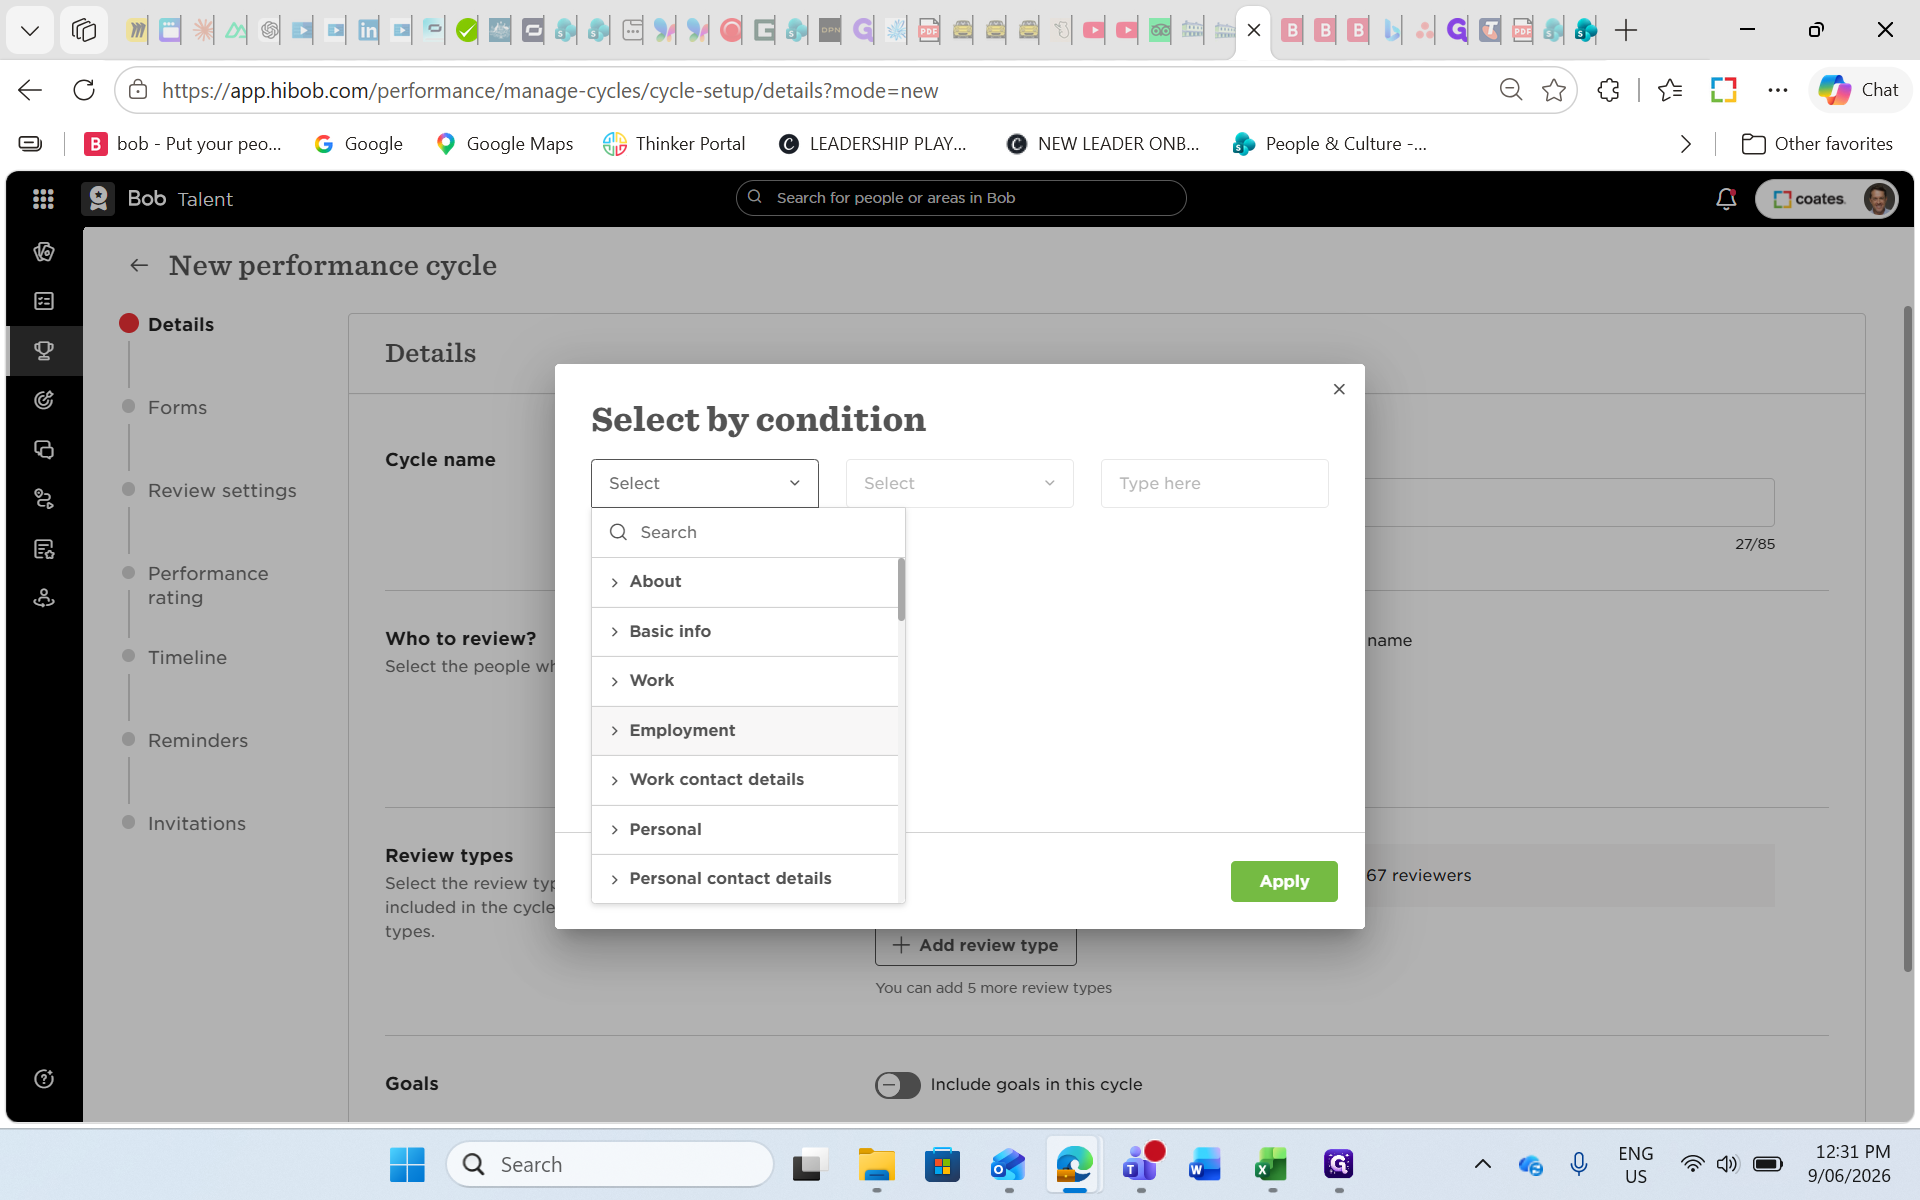Expand the Personal contact details category

[x=745, y=879]
